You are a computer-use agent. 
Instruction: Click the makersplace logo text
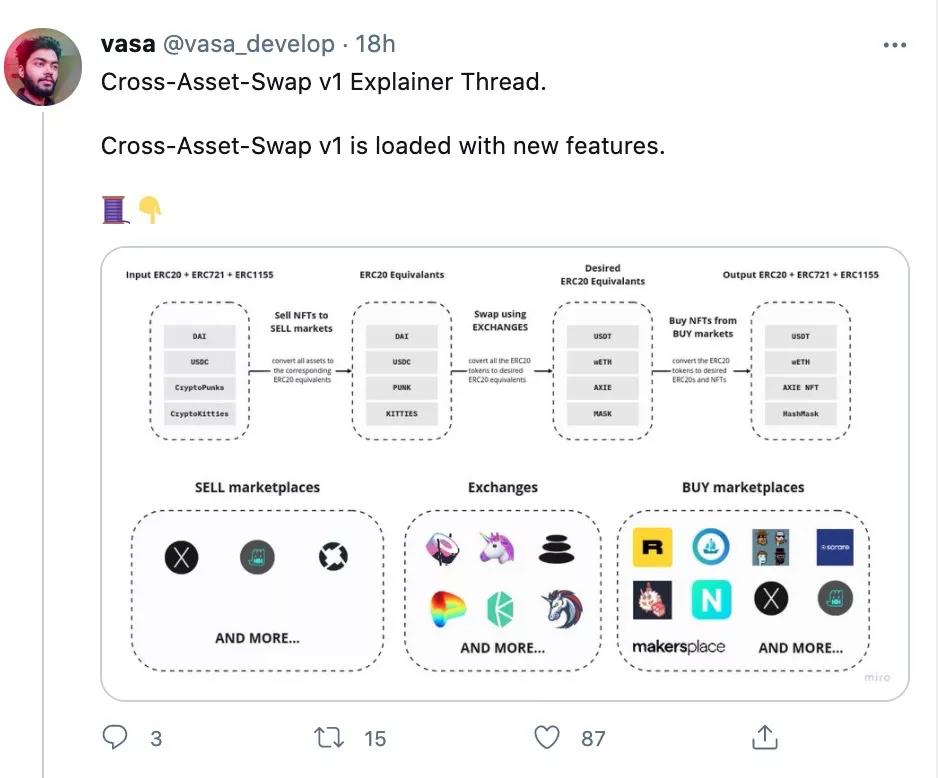[x=678, y=647]
